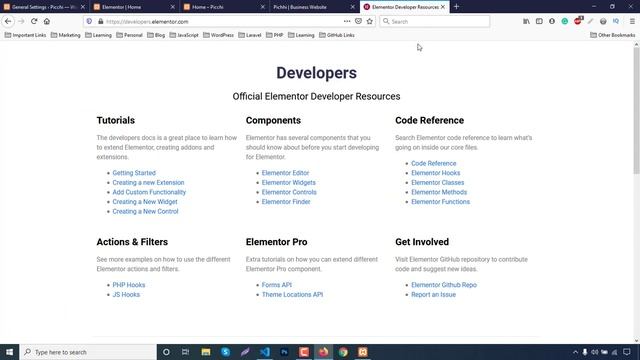Open the browser home page
The width and height of the screenshot is (640, 360).
[47, 21]
